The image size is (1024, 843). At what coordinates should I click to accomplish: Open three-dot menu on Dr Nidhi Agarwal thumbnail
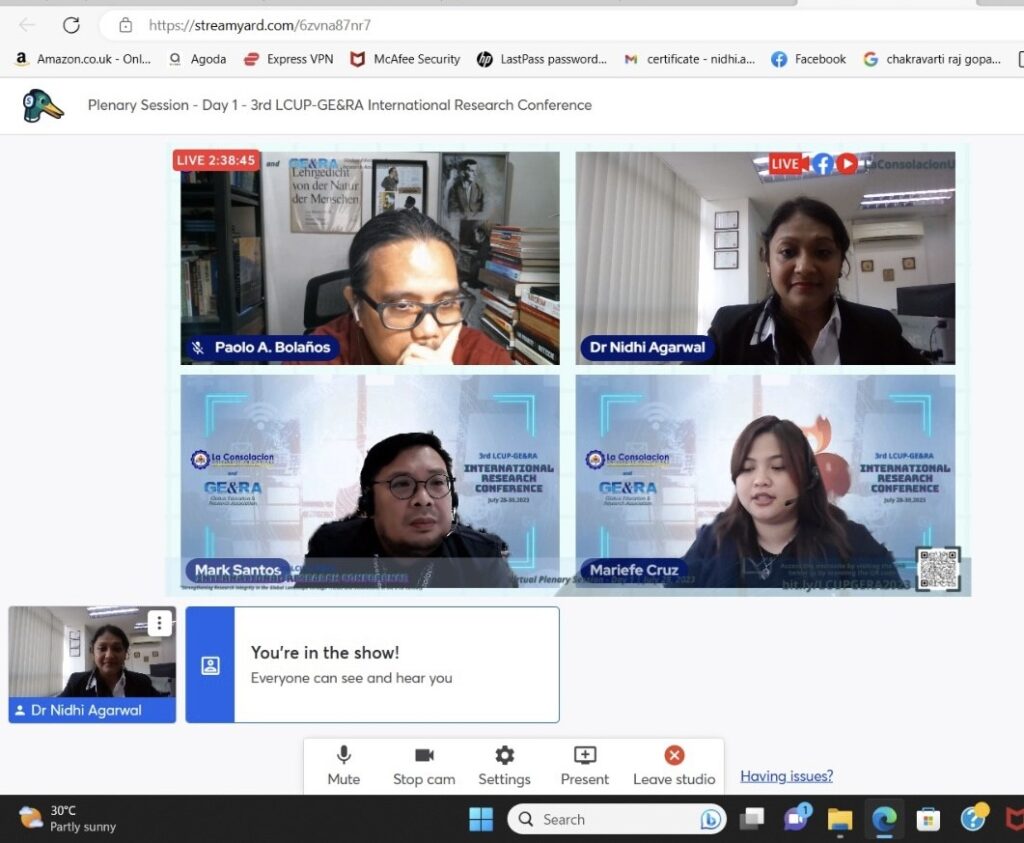coord(160,623)
